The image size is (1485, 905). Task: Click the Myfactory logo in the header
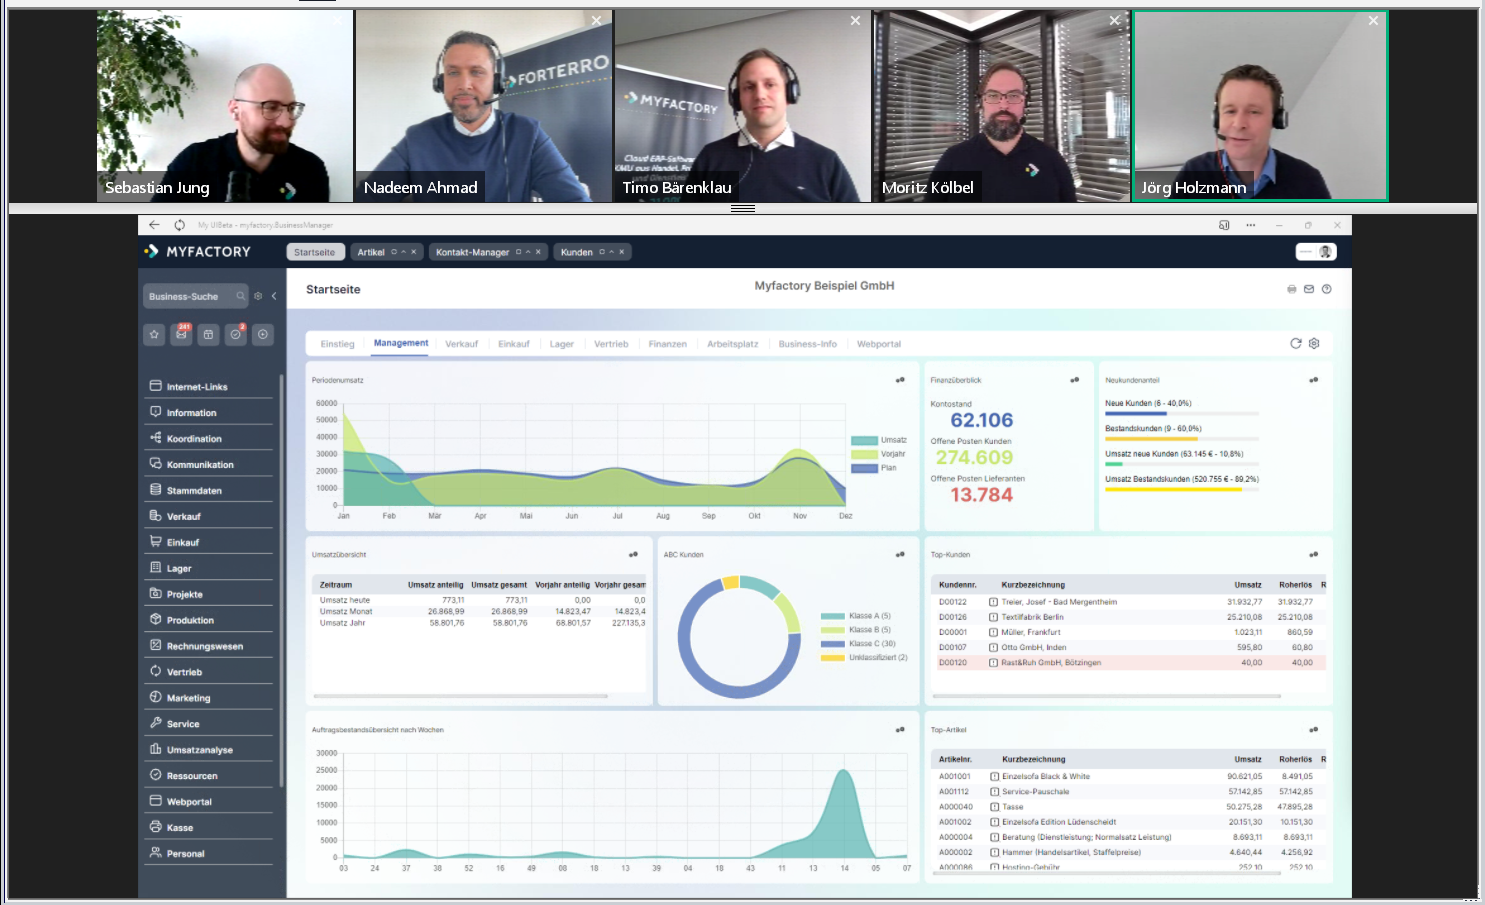coord(197,251)
